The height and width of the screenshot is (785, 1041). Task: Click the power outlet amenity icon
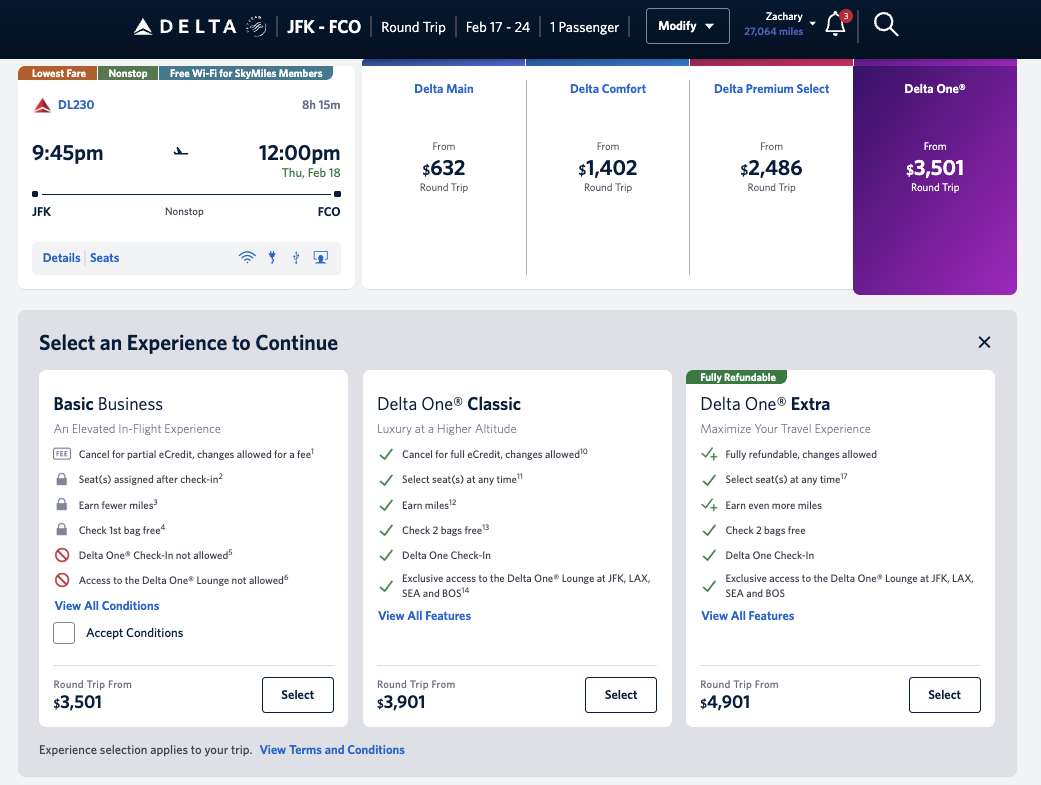click(x=272, y=258)
